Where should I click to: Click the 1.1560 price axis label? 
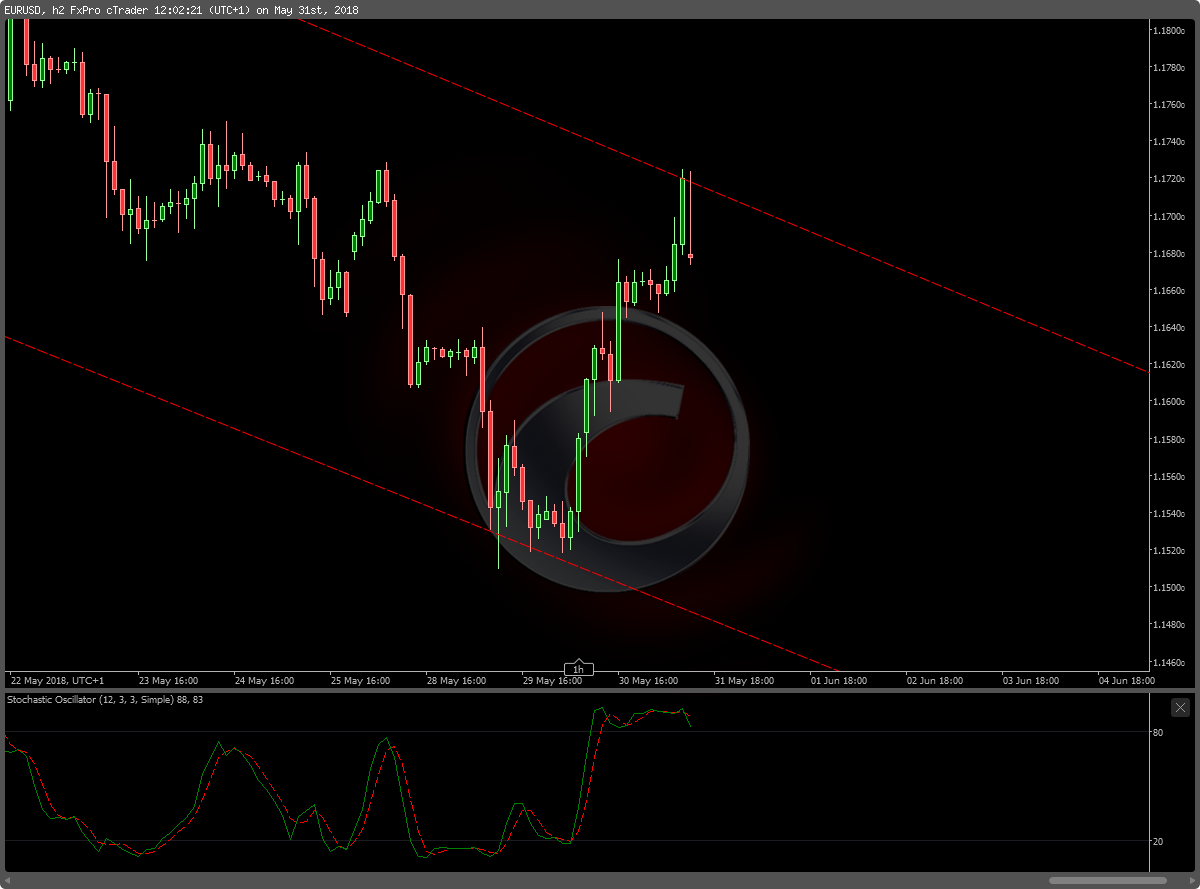coord(1168,477)
